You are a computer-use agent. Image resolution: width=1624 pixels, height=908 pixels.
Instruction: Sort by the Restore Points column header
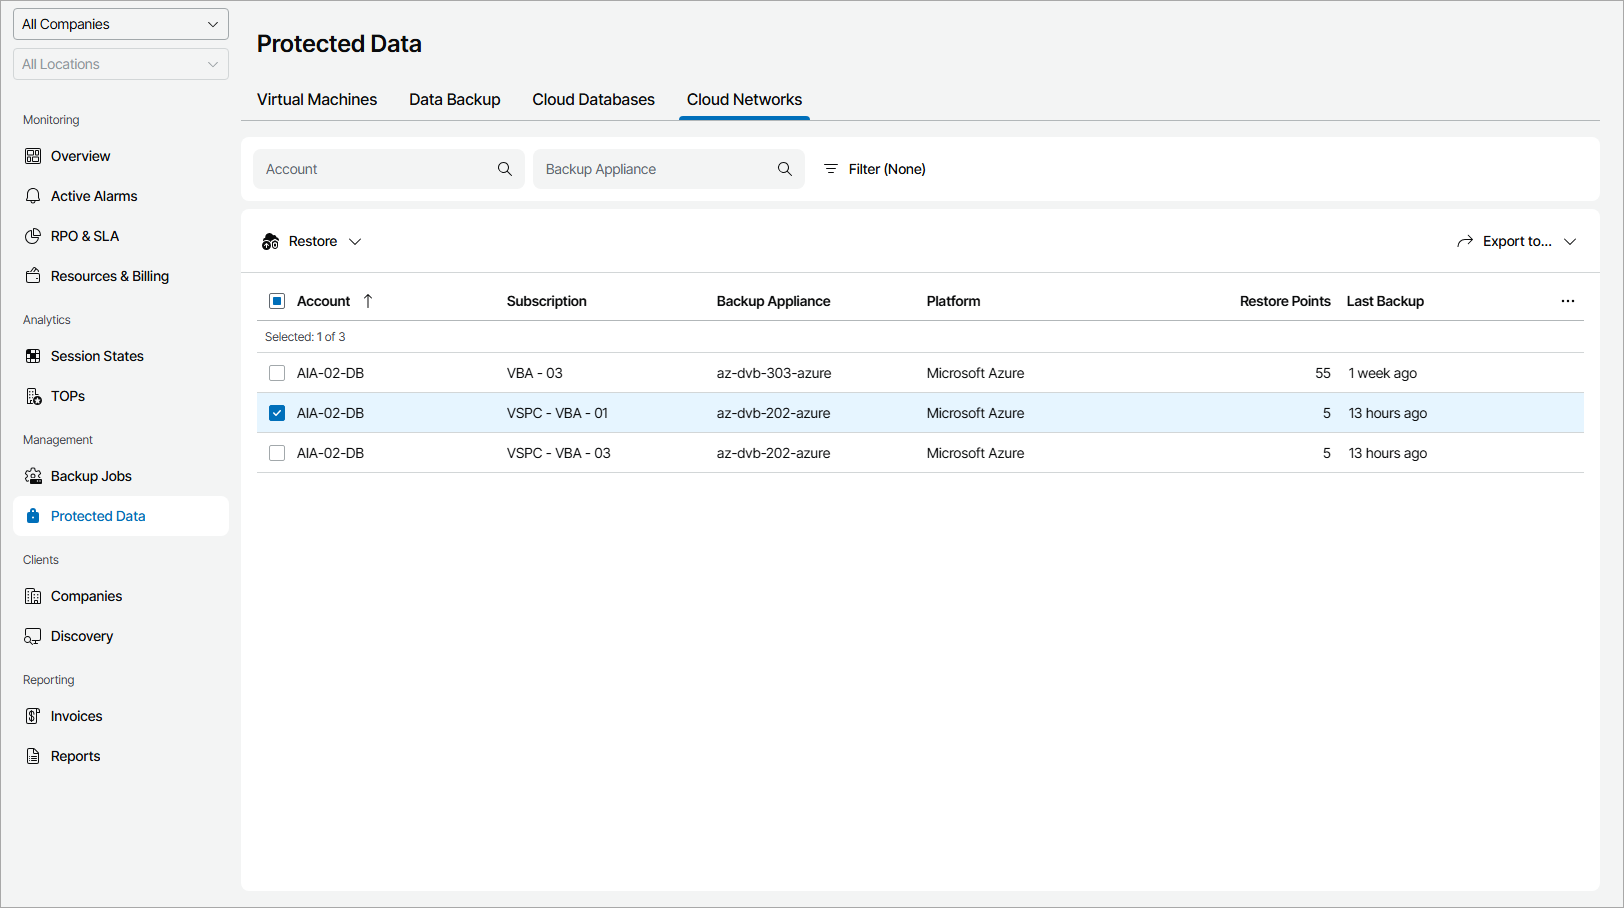(1284, 301)
